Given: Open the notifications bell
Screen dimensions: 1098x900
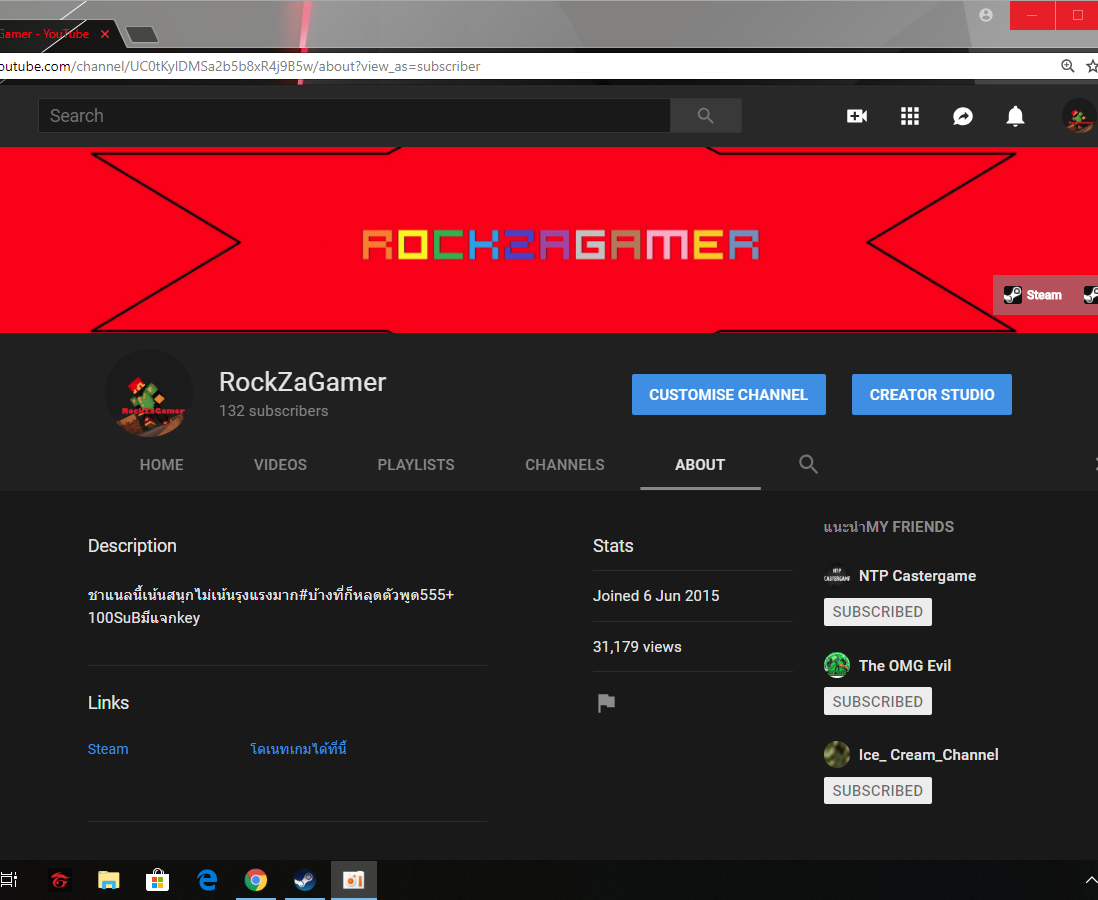Looking at the screenshot, I should (x=1015, y=116).
